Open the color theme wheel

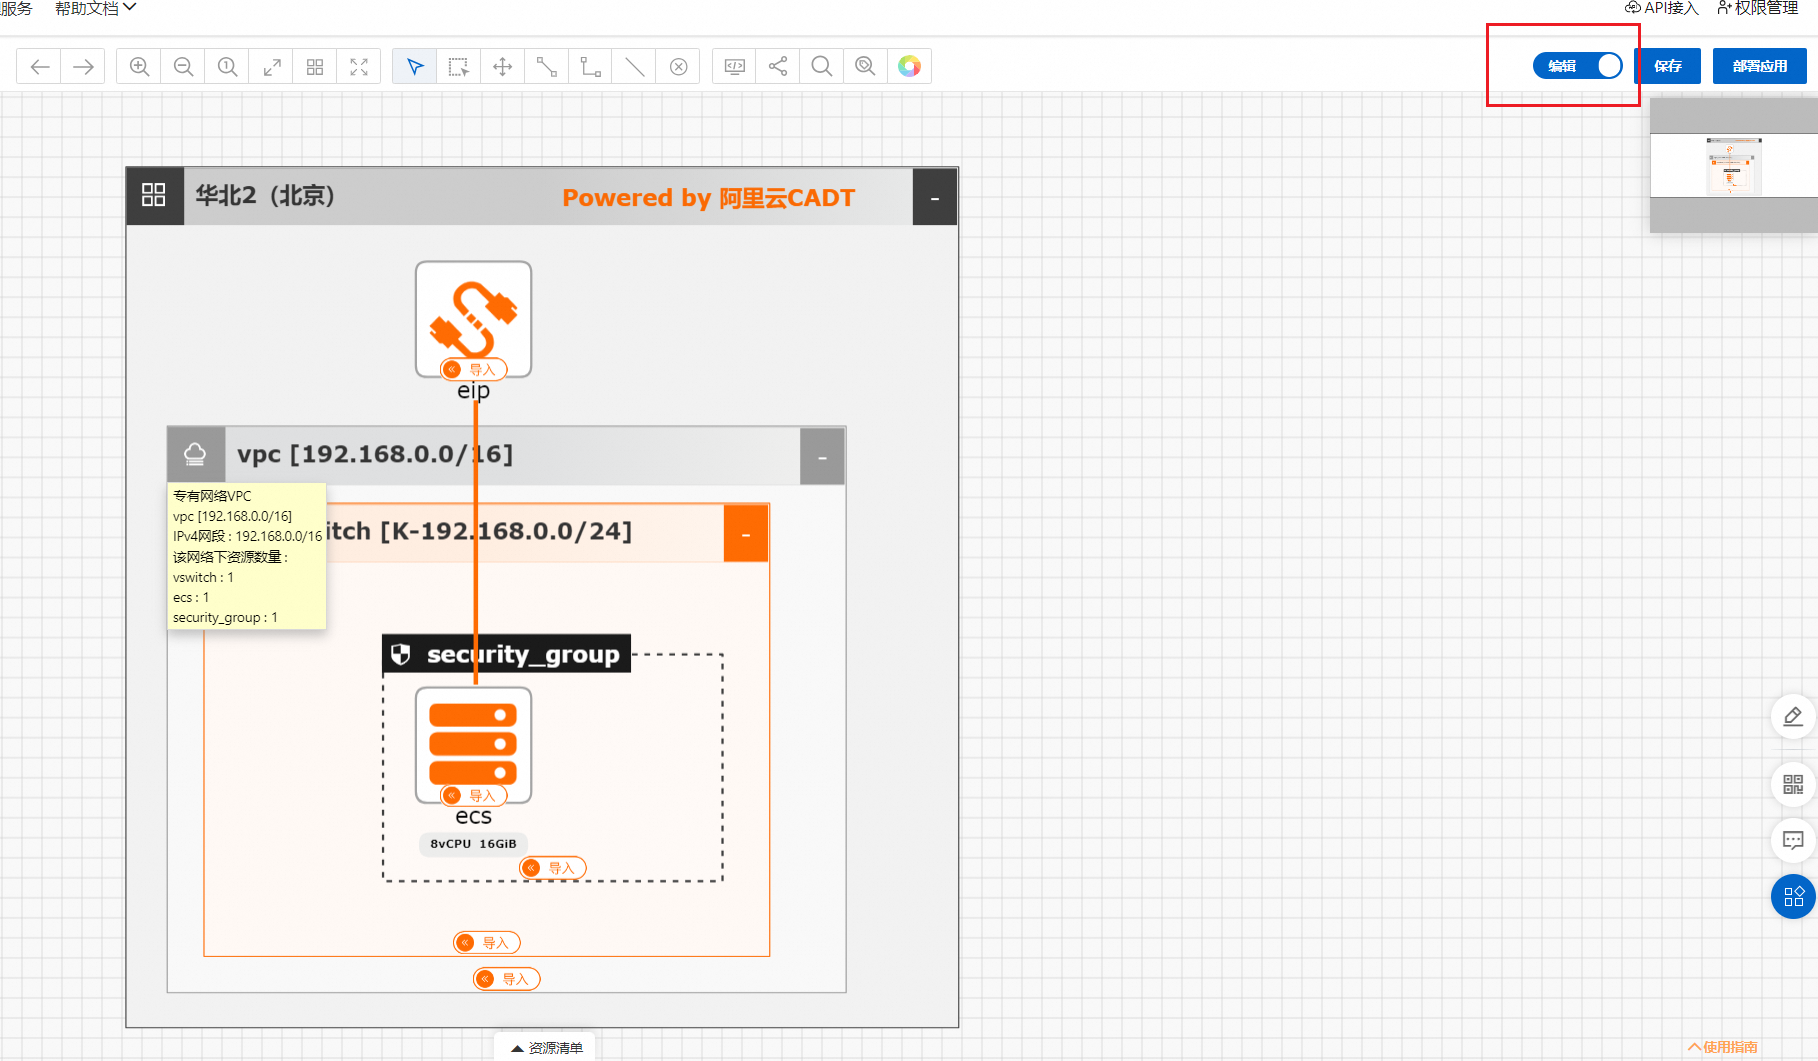[x=910, y=67]
